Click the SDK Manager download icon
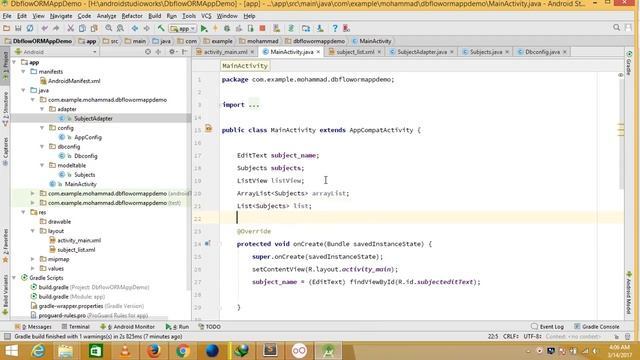Image resolution: width=640 pixels, height=360 pixels. [x=320, y=28]
